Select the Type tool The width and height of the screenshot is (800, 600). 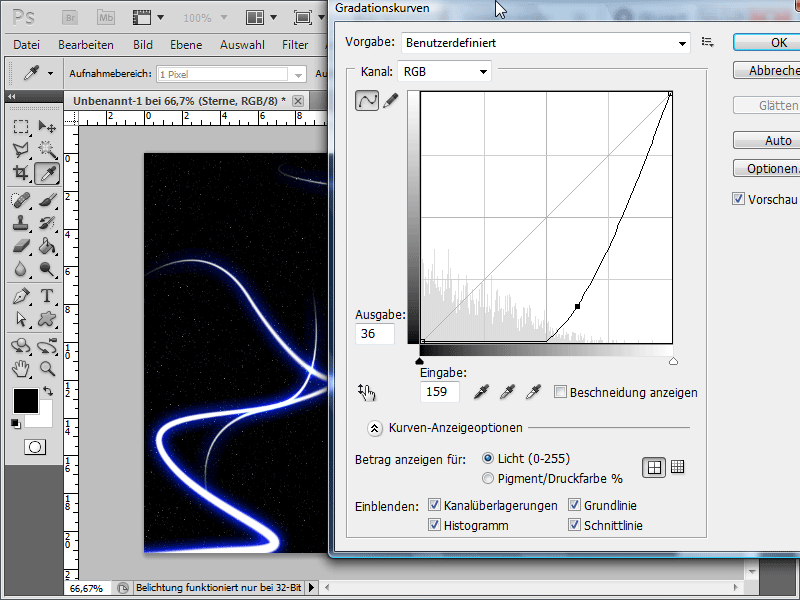(47, 296)
